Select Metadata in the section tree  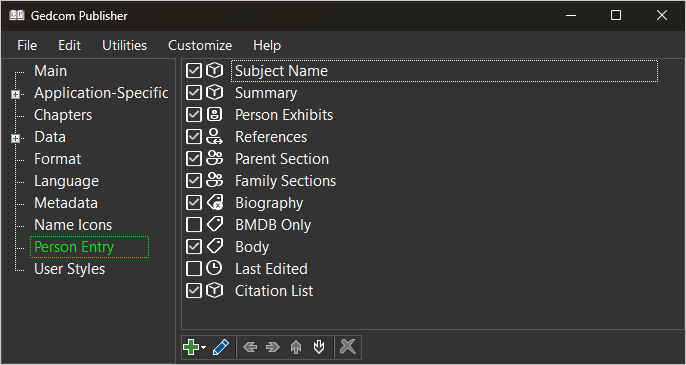pos(66,203)
